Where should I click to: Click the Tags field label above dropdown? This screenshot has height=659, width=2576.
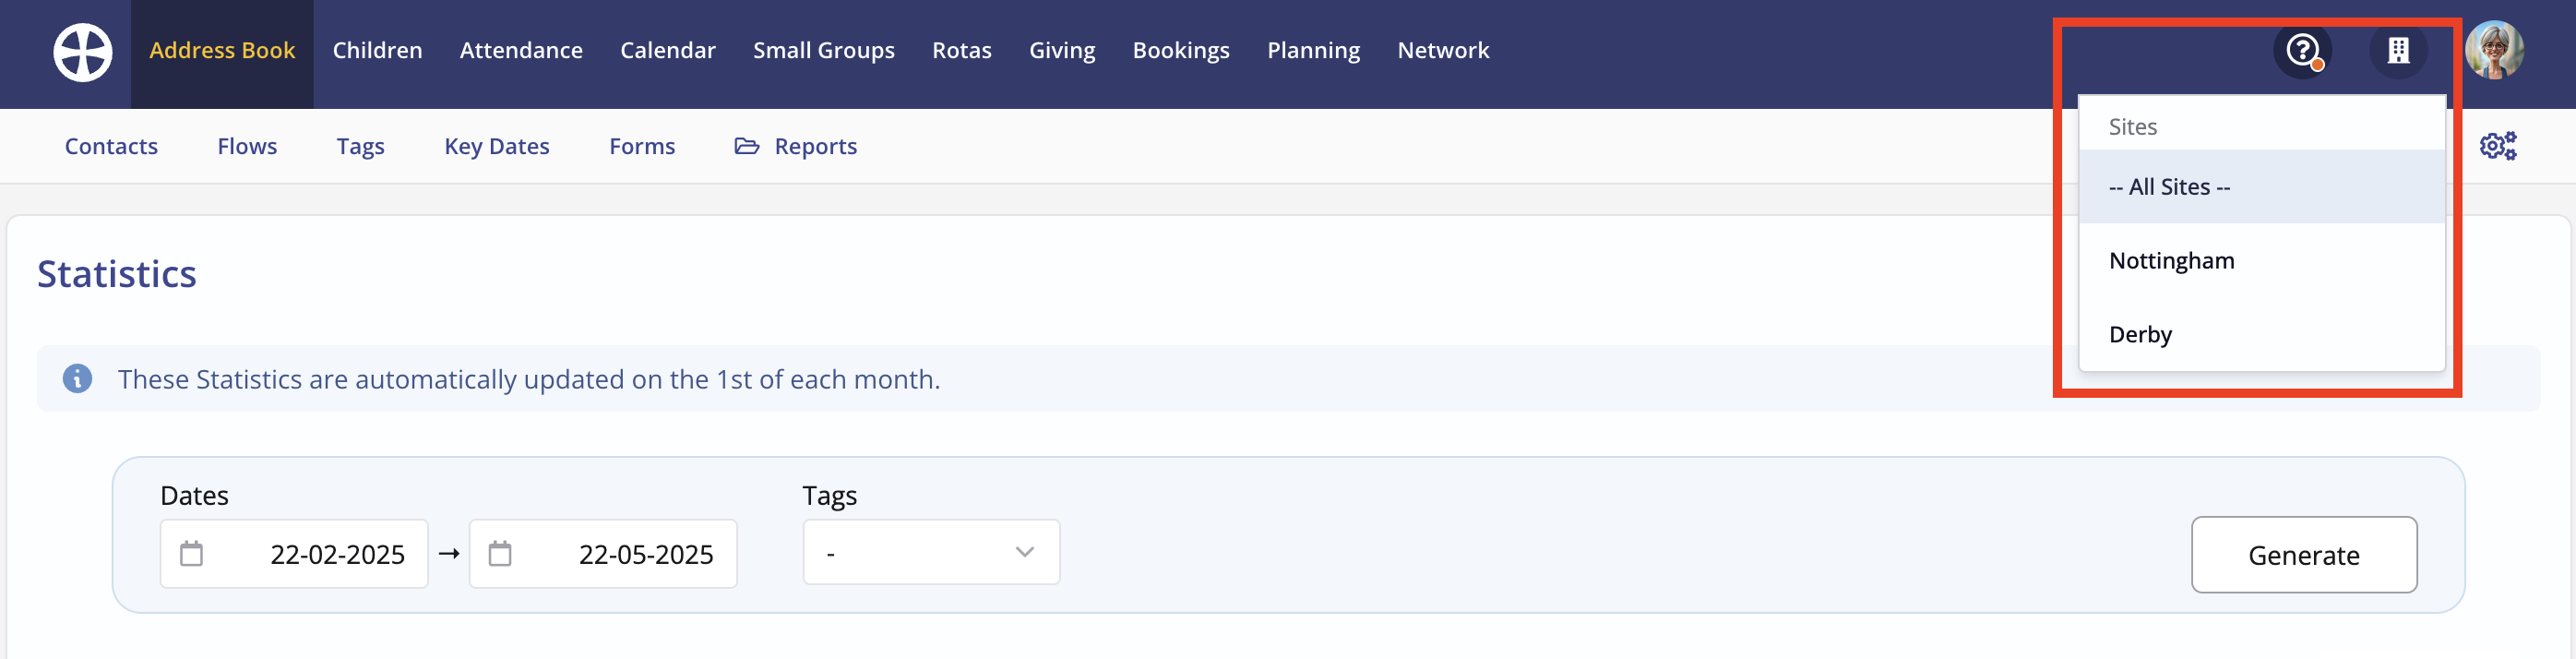[829, 496]
